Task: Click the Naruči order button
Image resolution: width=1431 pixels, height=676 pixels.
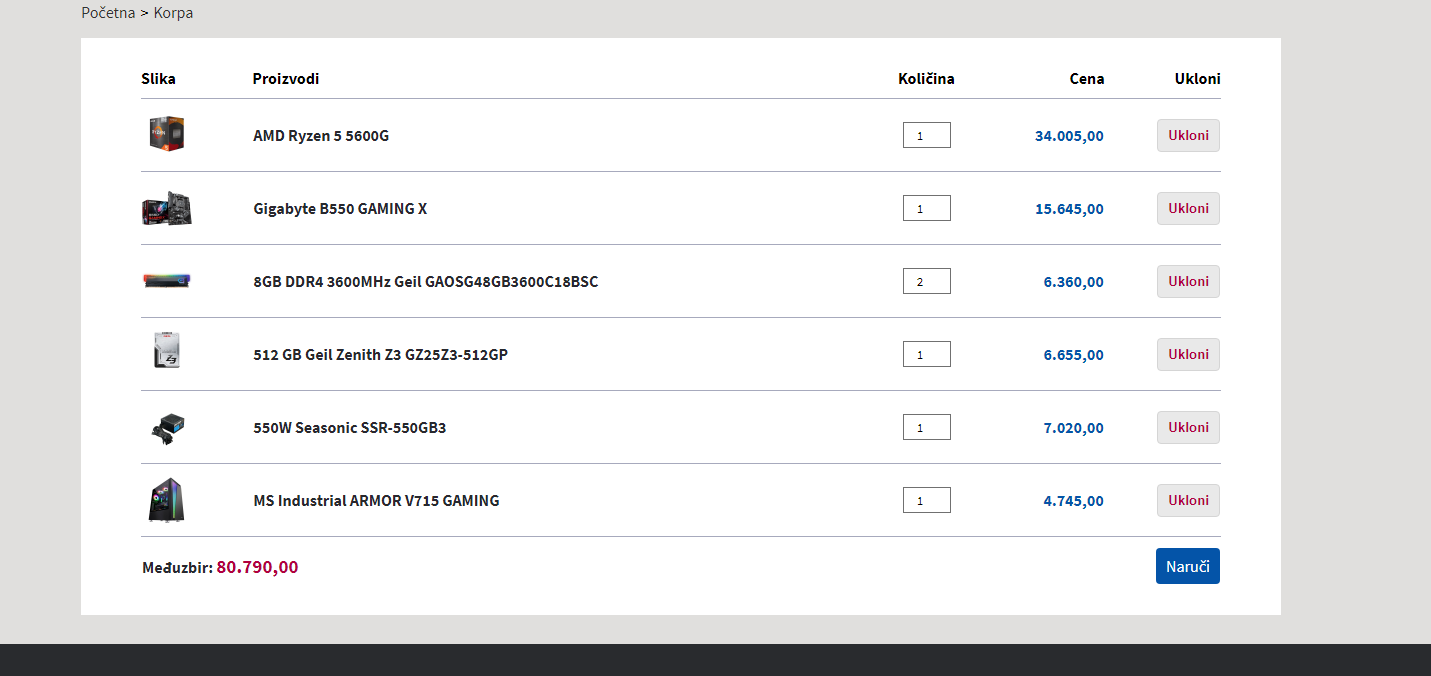Action: point(1187,566)
